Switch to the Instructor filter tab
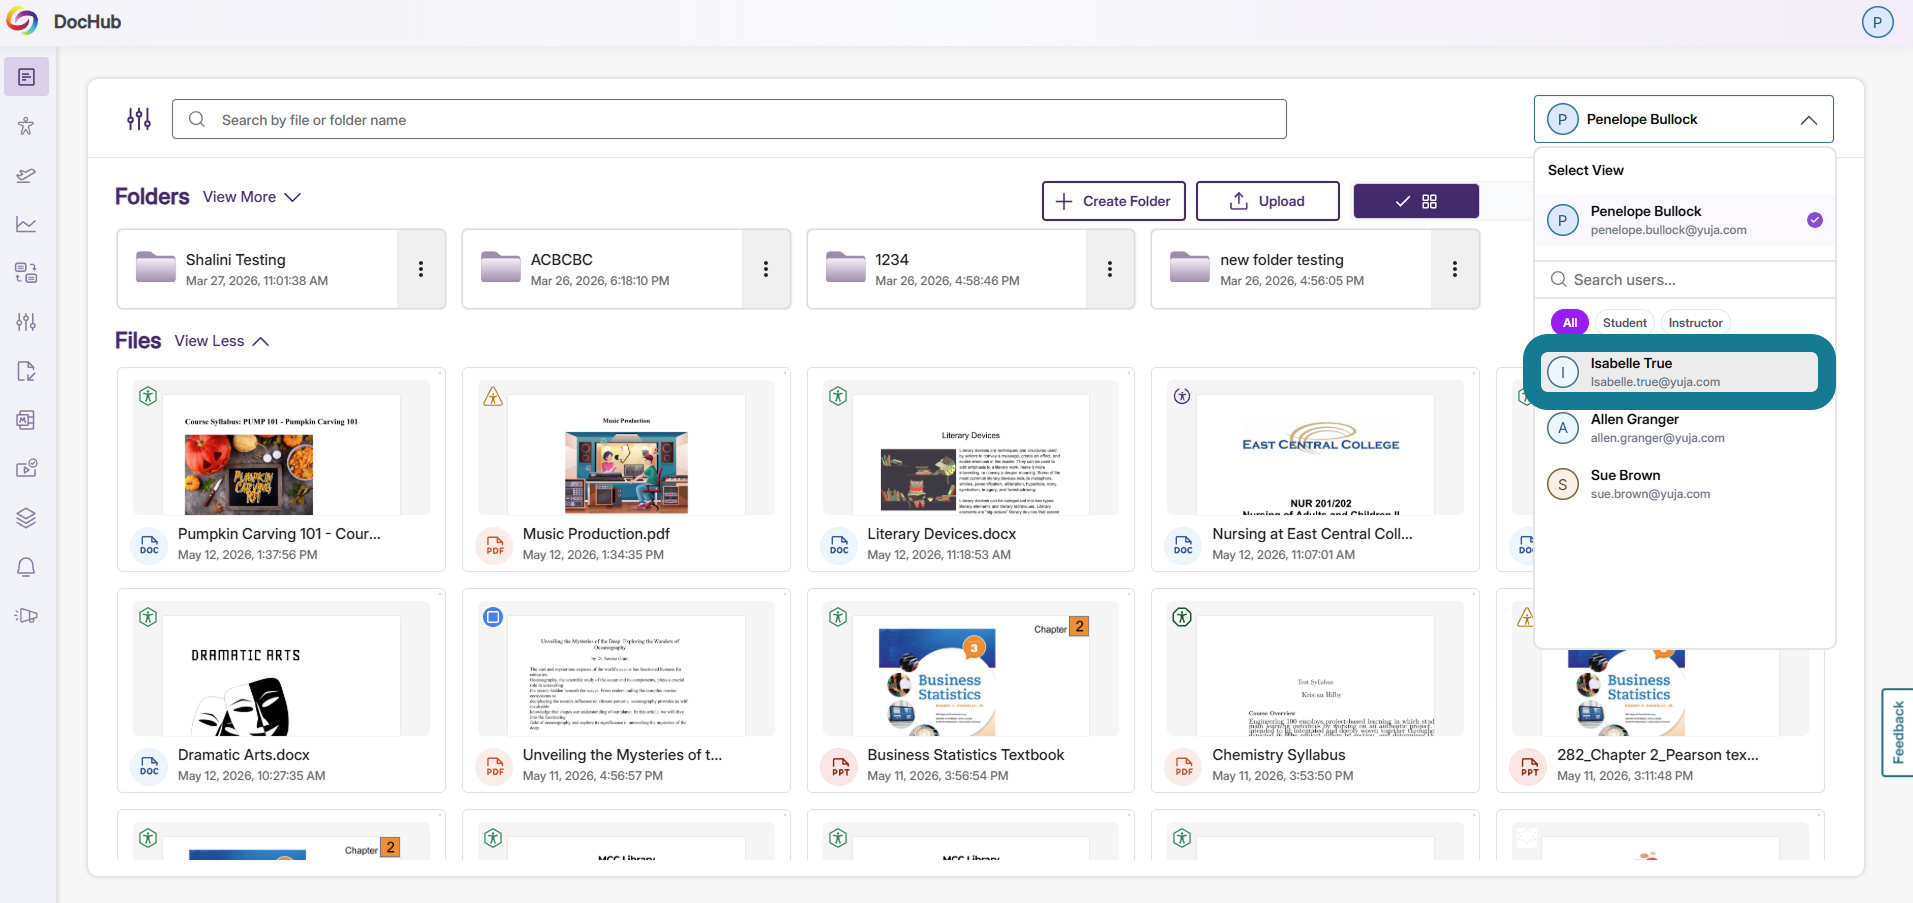The width and height of the screenshot is (1913, 903). (1695, 323)
